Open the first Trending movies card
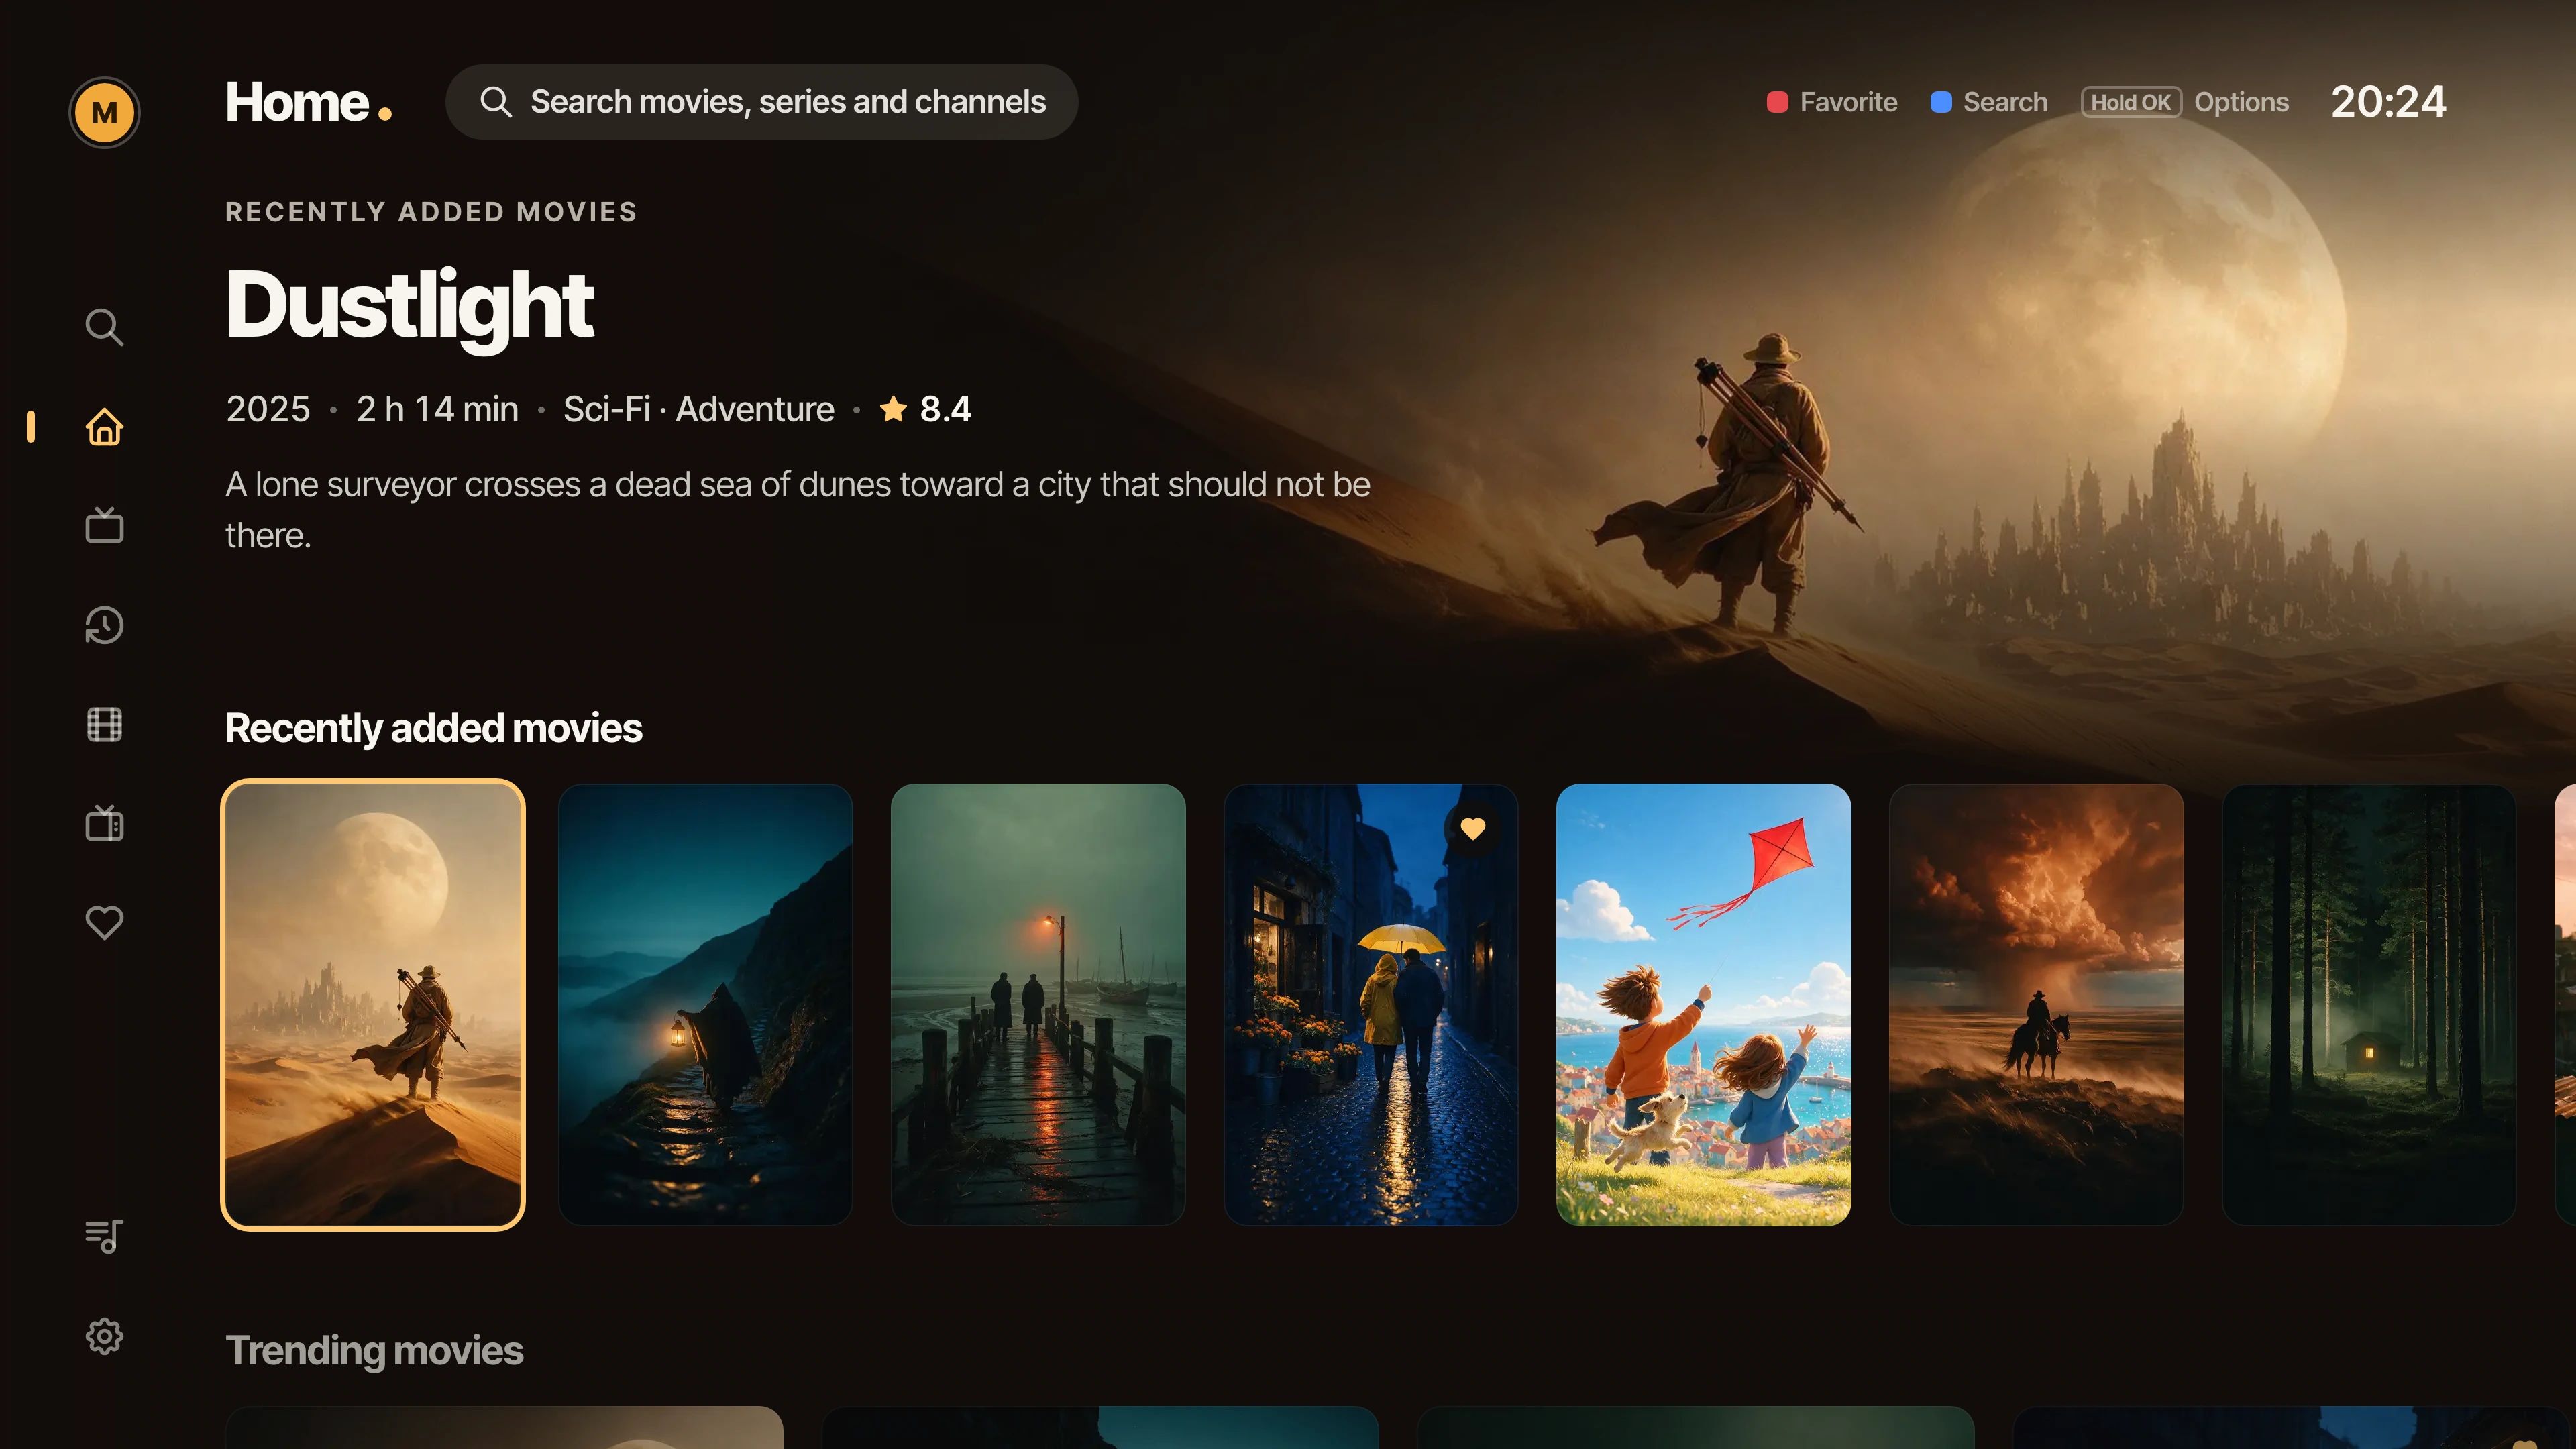Screen dimensions: 2576x1449 (504, 1428)
